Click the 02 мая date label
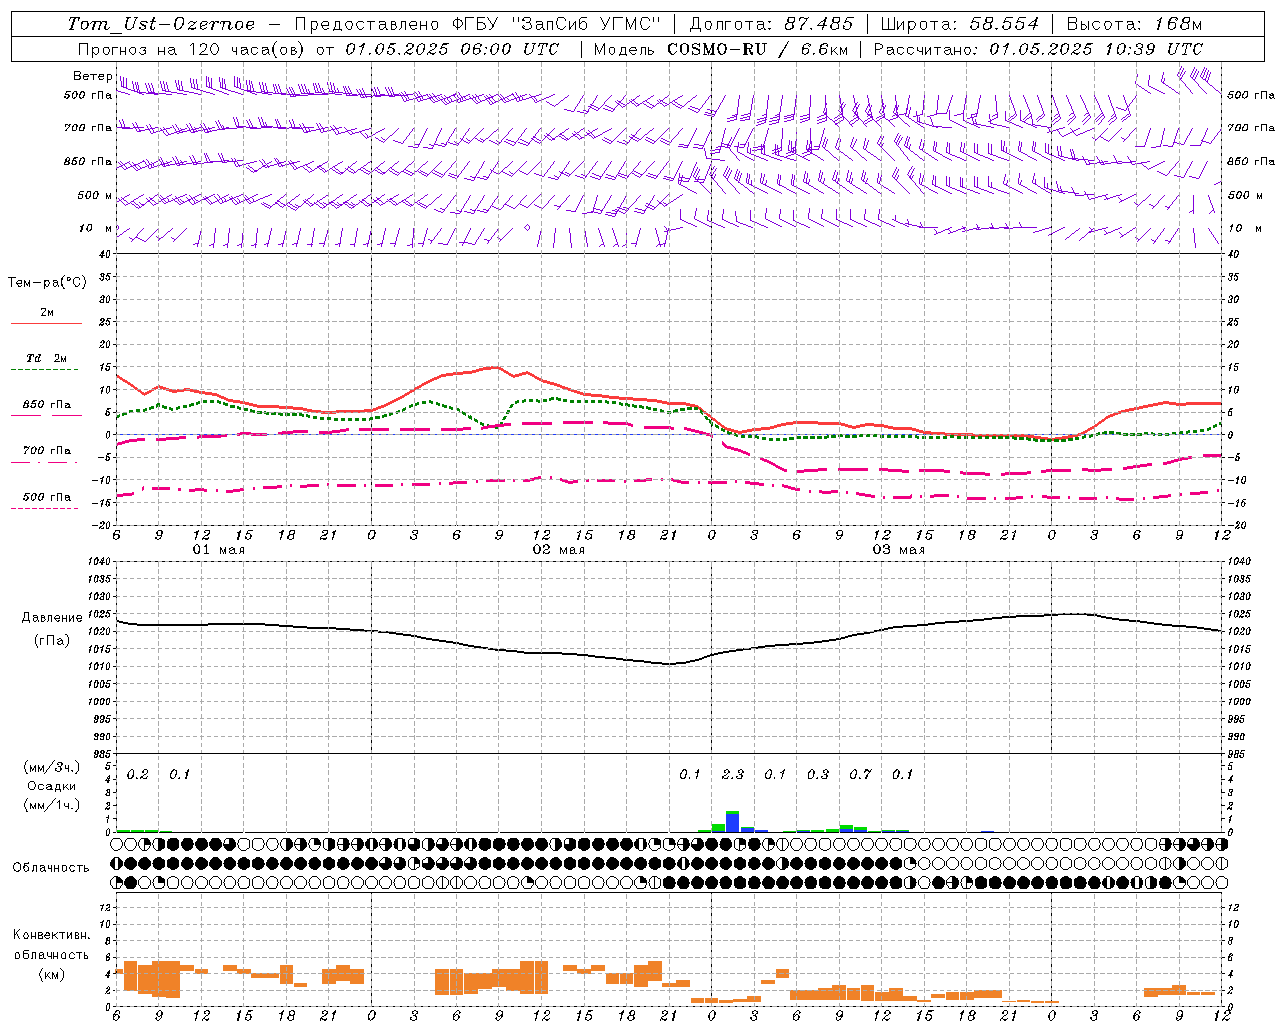Screen dimensions: 1280x1024 [559, 550]
